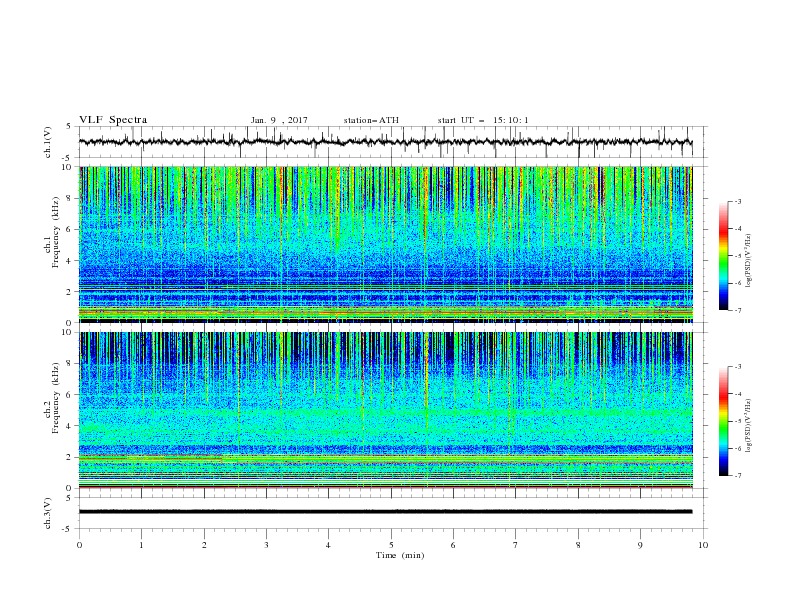The image size is (792, 612).
Task: Click the "VLF Spectra" plot title
Action: point(113,120)
